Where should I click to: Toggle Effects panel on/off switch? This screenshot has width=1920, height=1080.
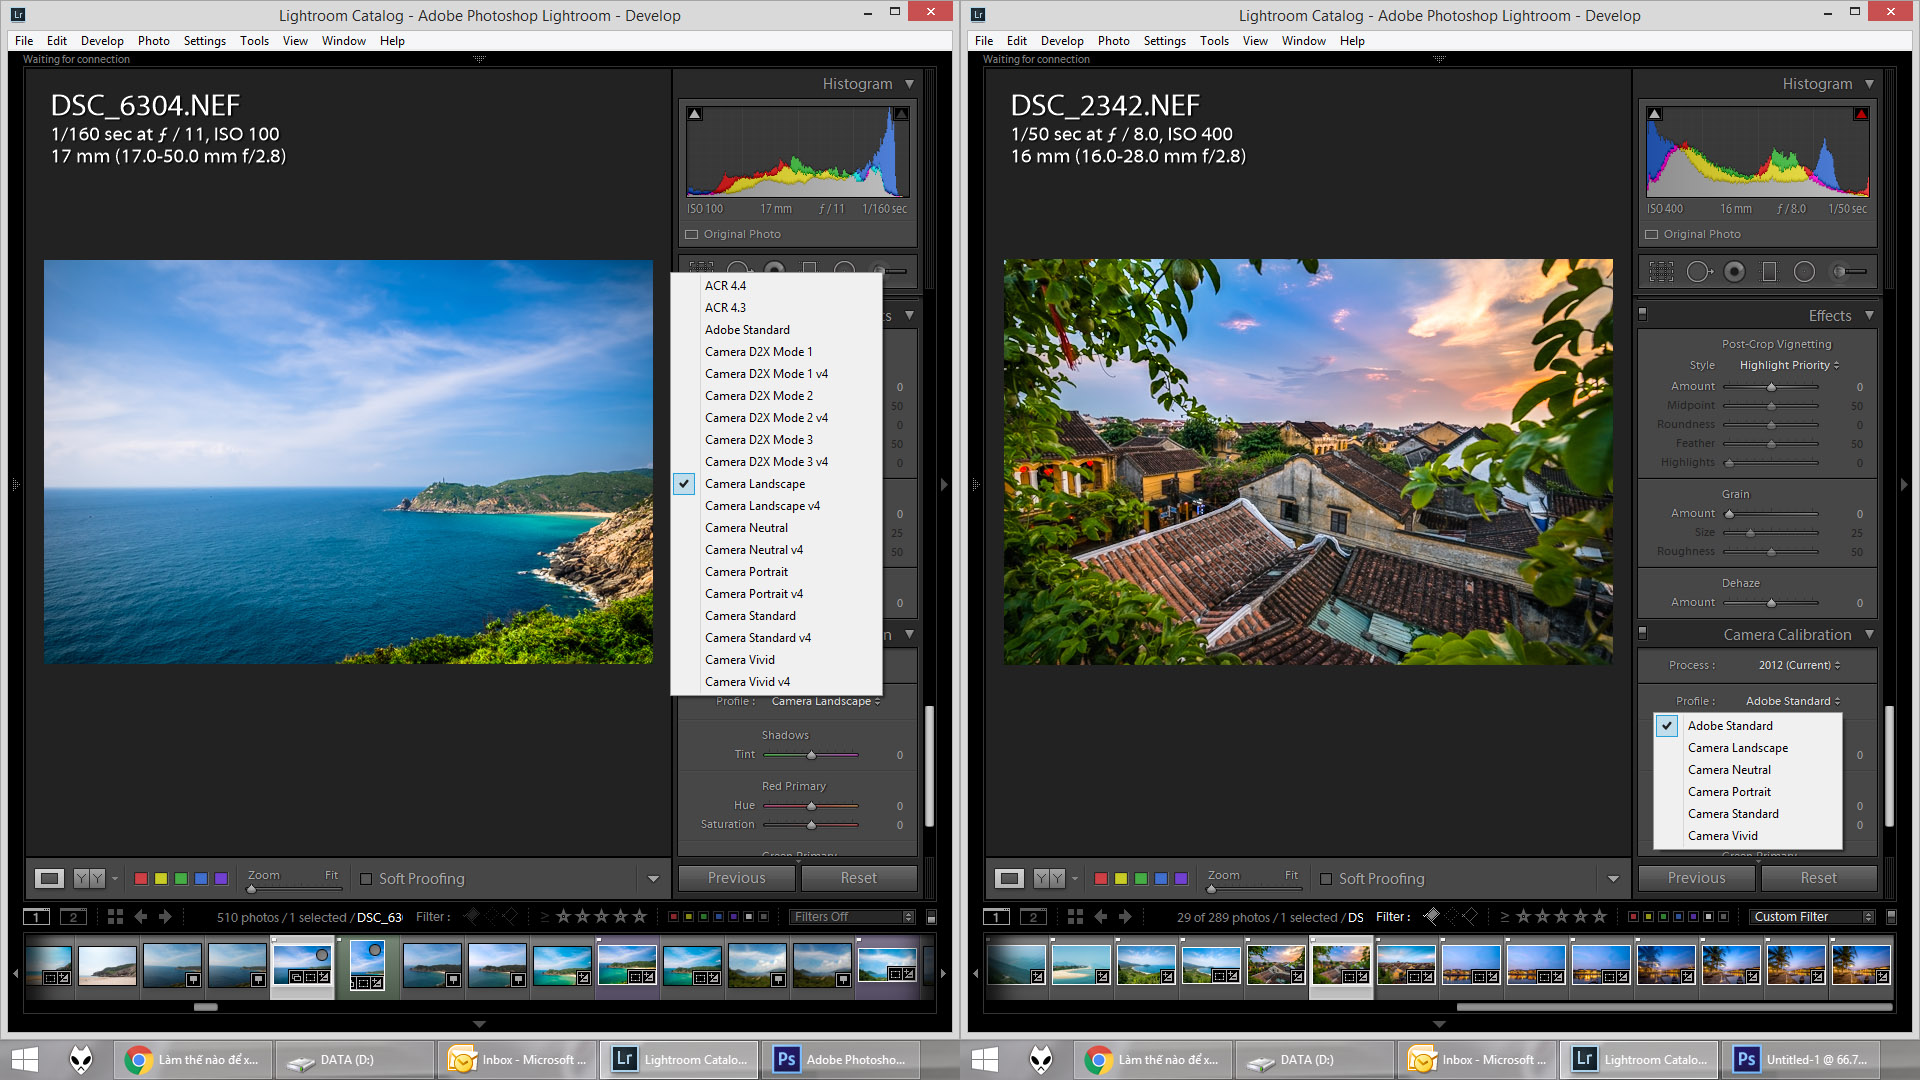tap(1642, 314)
